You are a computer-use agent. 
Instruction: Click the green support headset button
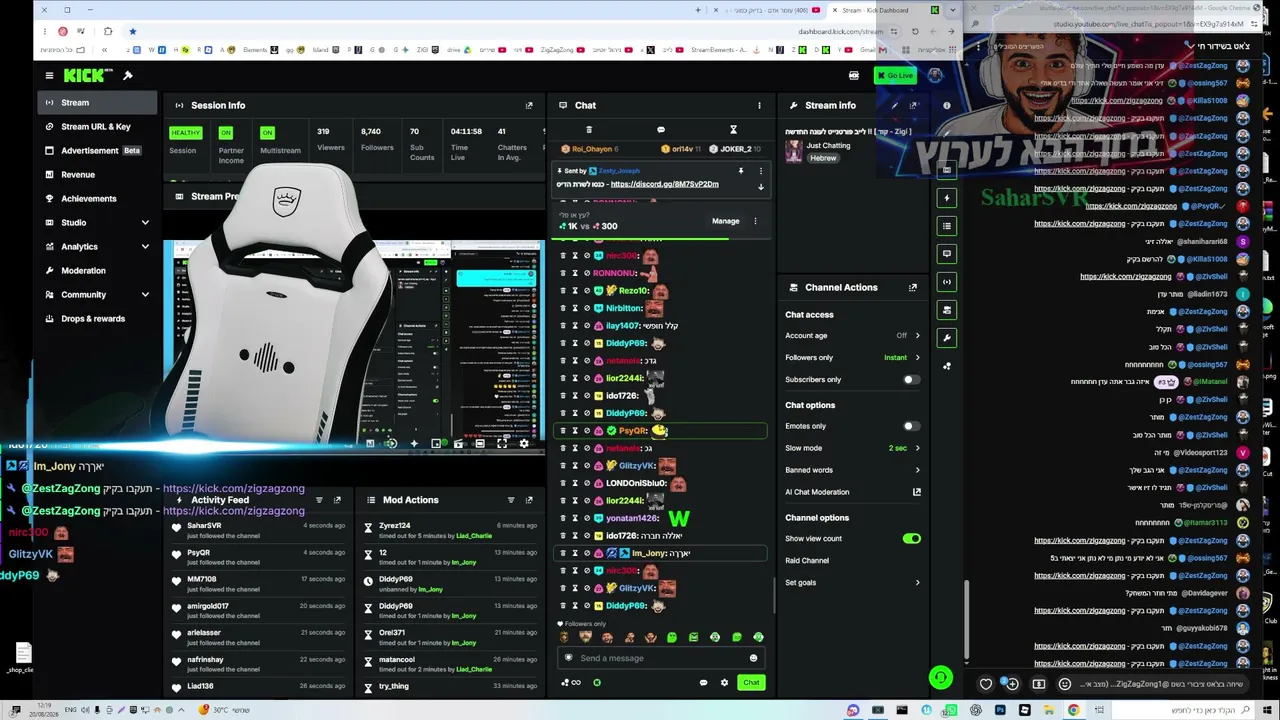click(x=941, y=678)
